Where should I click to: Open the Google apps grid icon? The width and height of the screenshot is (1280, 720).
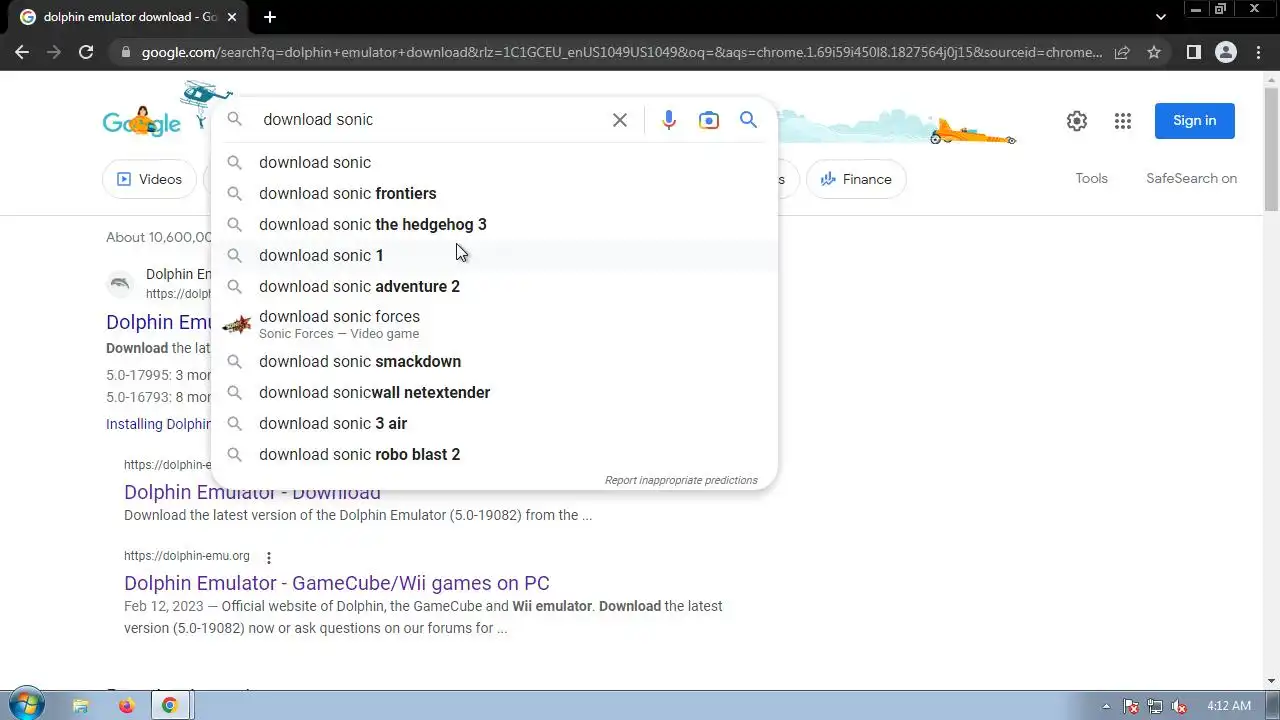point(1123,121)
